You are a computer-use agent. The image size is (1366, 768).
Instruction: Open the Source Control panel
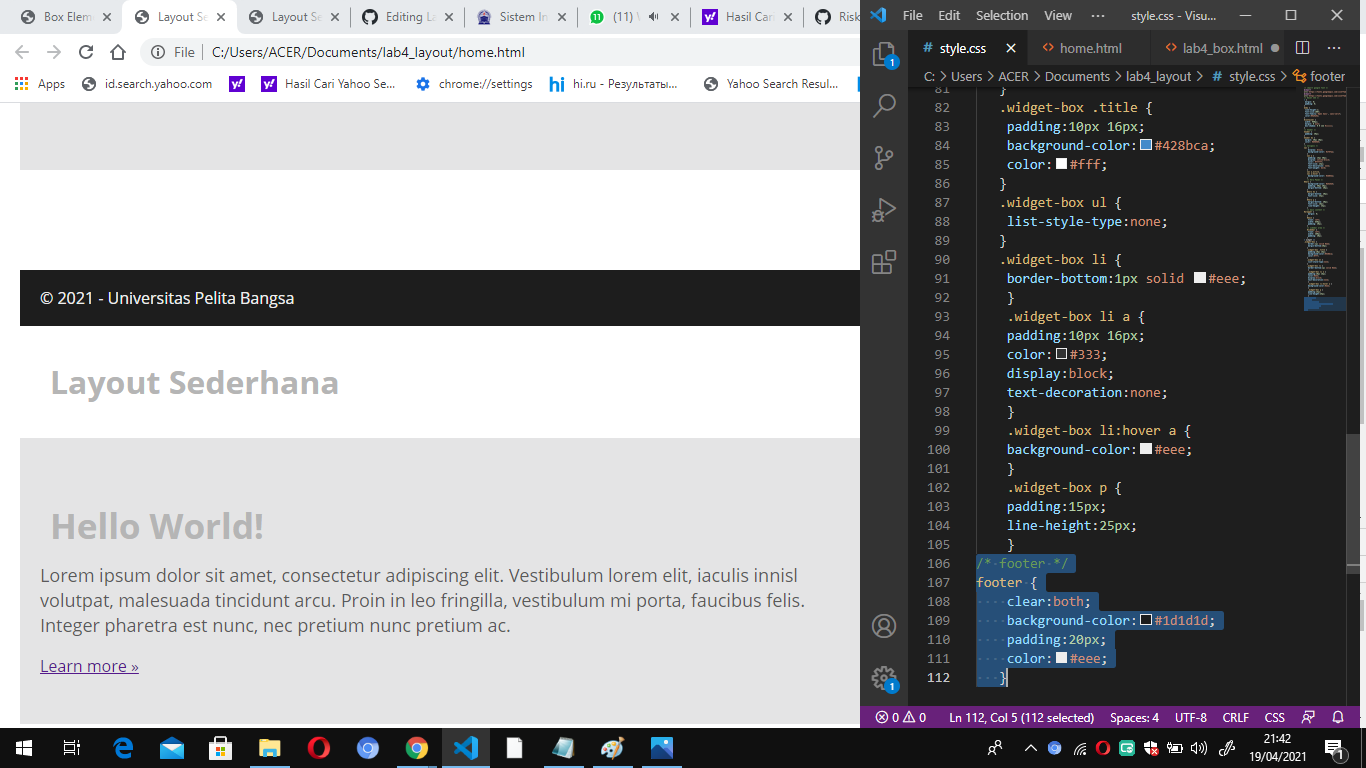click(883, 157)
